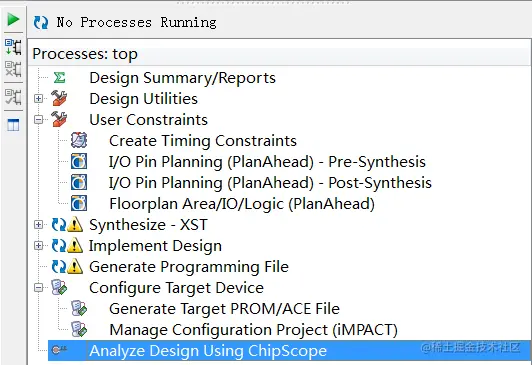Select I/O Pin Planning (PlanAhead) - Pre-Synthesis
This screenshot has height=365, width=532.
coord(267,162)
